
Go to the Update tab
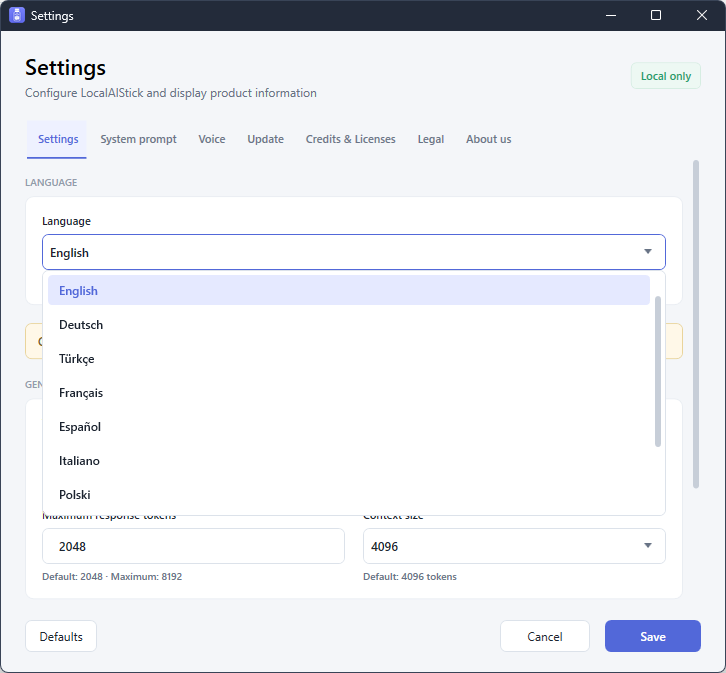pos(265,139)
